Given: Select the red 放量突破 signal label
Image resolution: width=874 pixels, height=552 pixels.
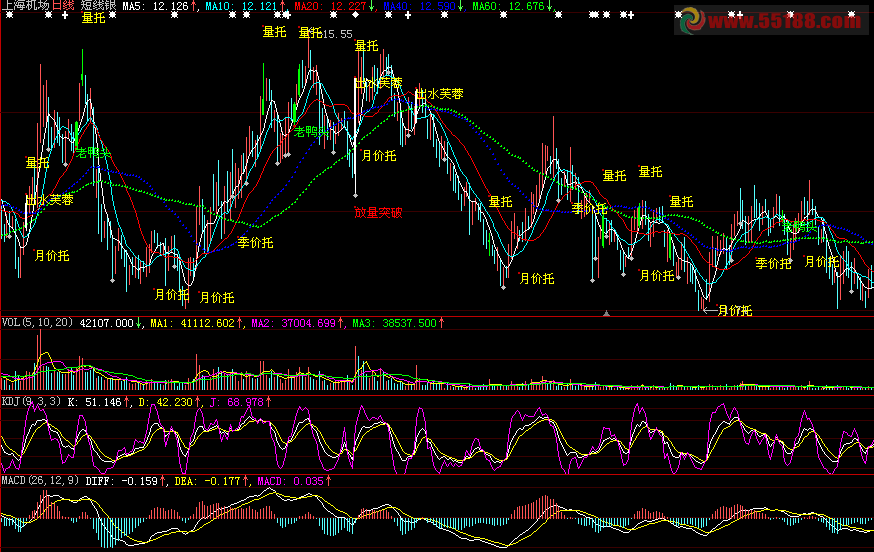Looking at the screenshot, I should coord(378,212).
